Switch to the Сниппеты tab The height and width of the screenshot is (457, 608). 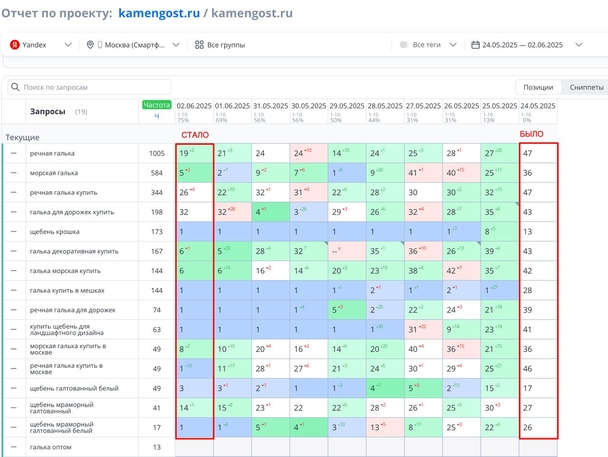[586, 88]
